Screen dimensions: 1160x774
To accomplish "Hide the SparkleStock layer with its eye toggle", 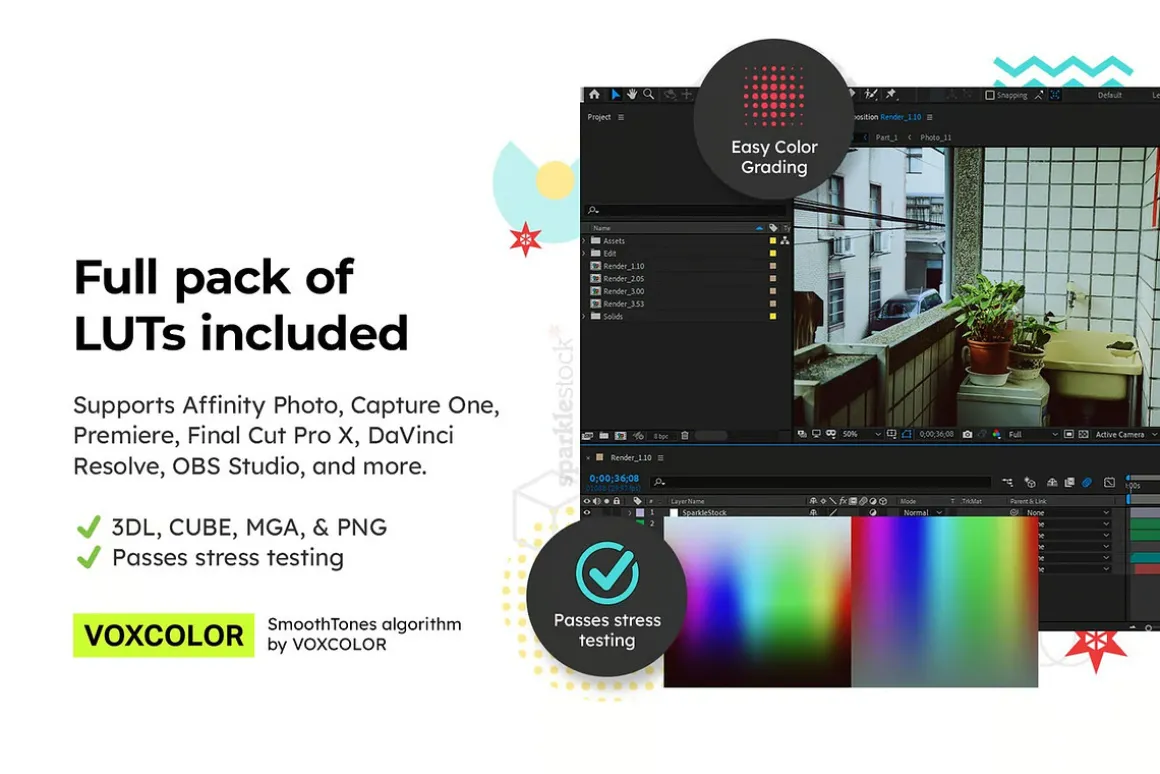I will [587, 512].
